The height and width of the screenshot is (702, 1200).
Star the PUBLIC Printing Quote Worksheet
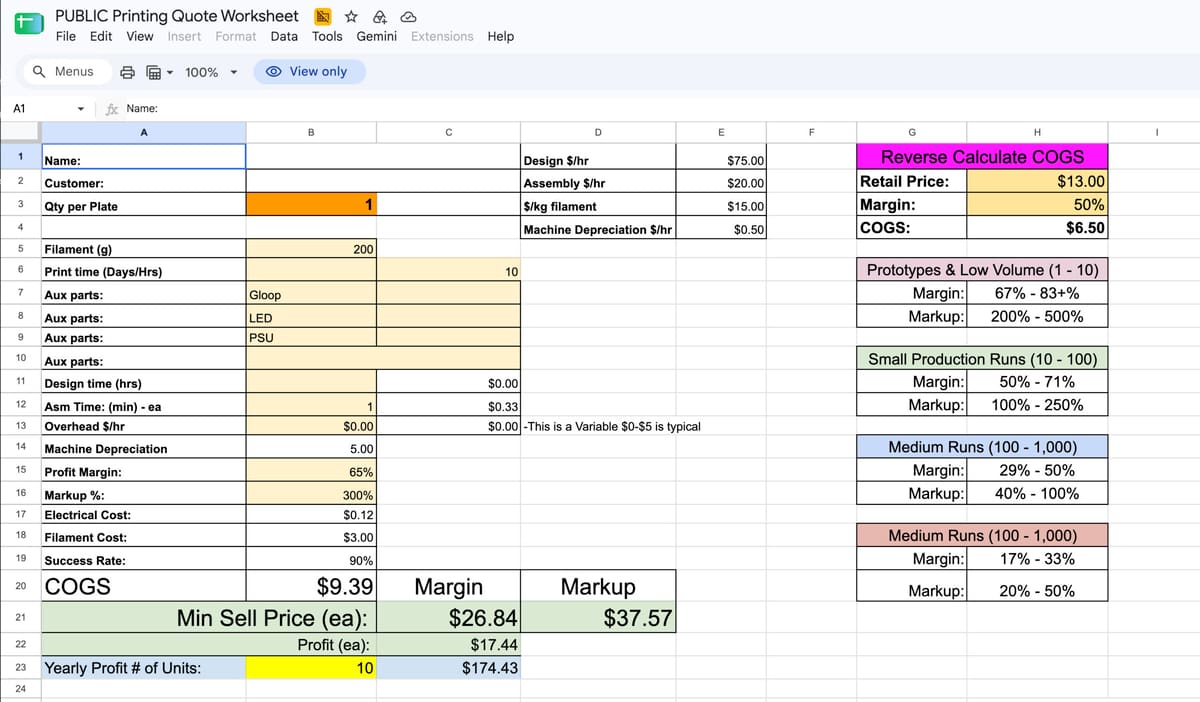pyautogui.click(x=352, y=16)
